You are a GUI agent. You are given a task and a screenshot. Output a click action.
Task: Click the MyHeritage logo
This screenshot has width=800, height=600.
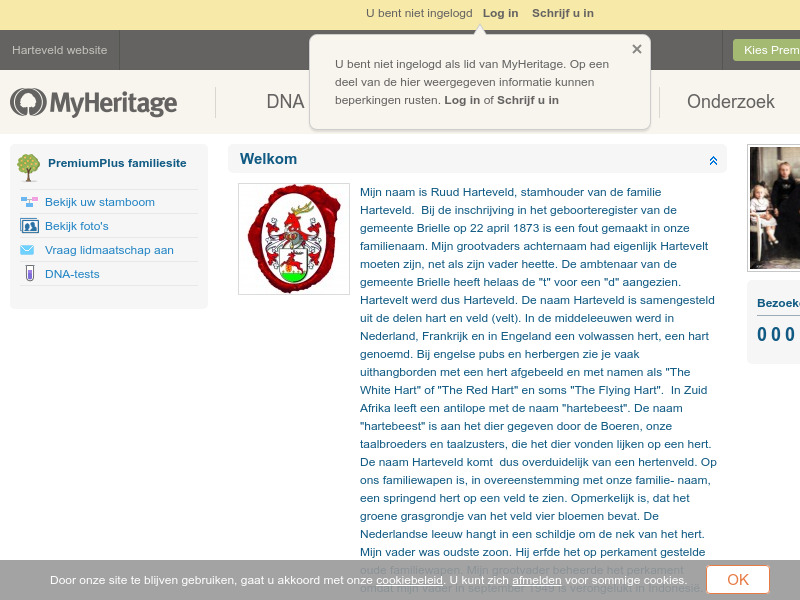tap(93, 102)
